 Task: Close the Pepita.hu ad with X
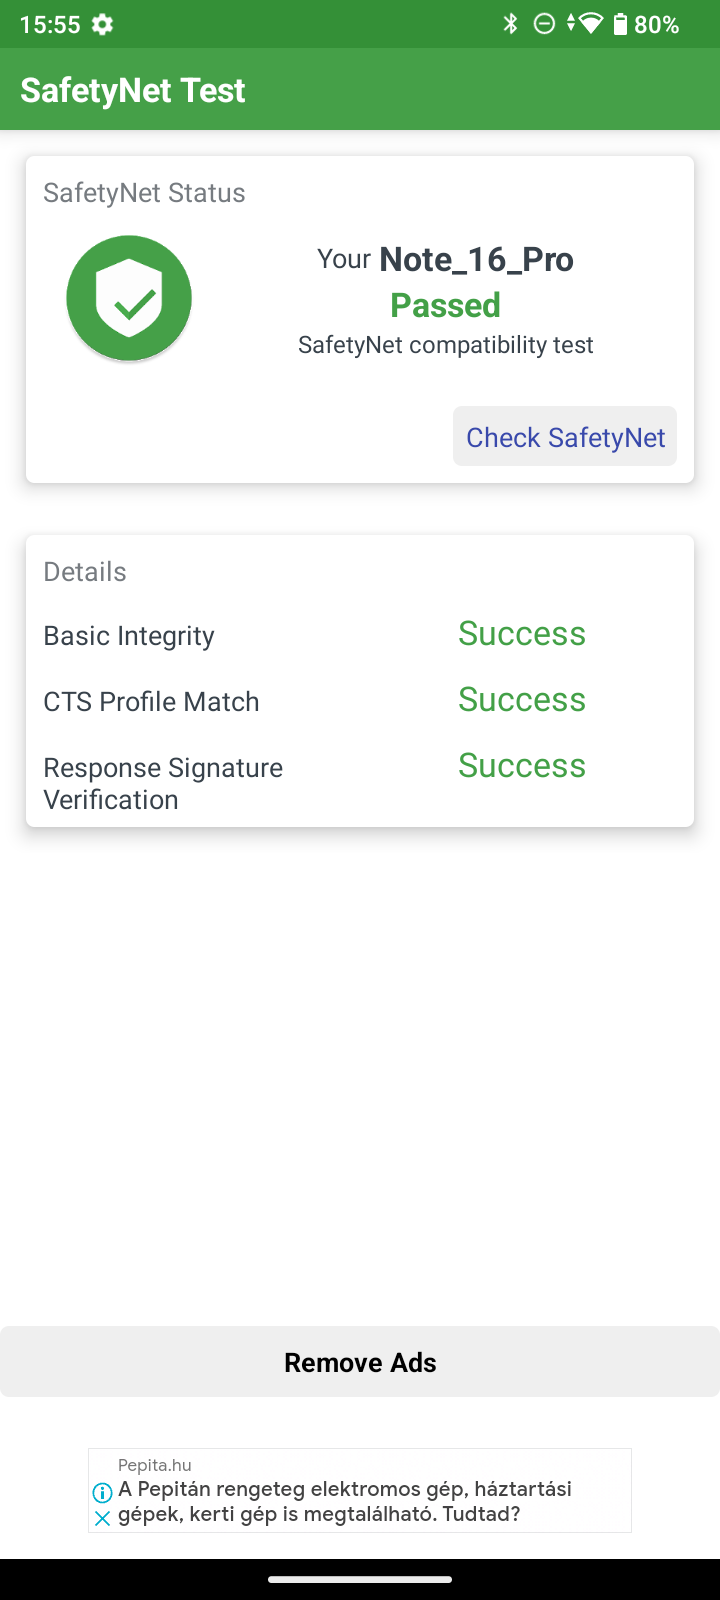102,1518
